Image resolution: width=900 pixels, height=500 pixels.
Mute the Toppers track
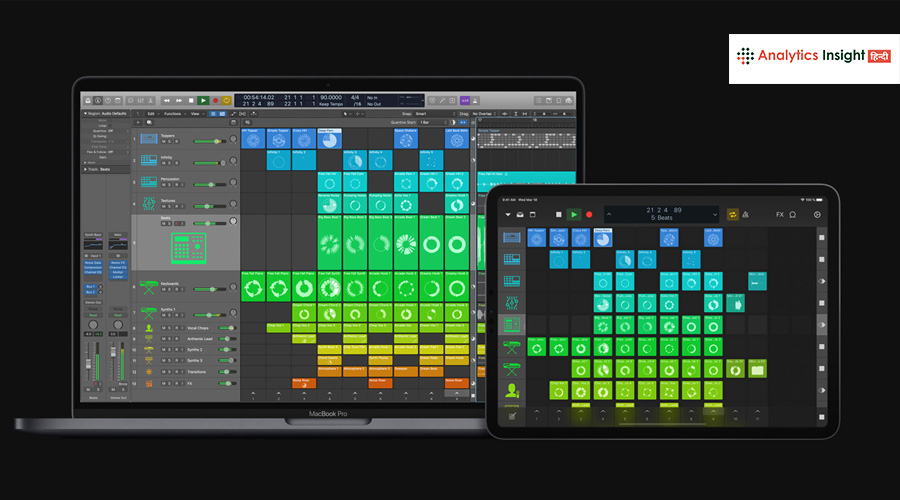click(x=164, y=141)
